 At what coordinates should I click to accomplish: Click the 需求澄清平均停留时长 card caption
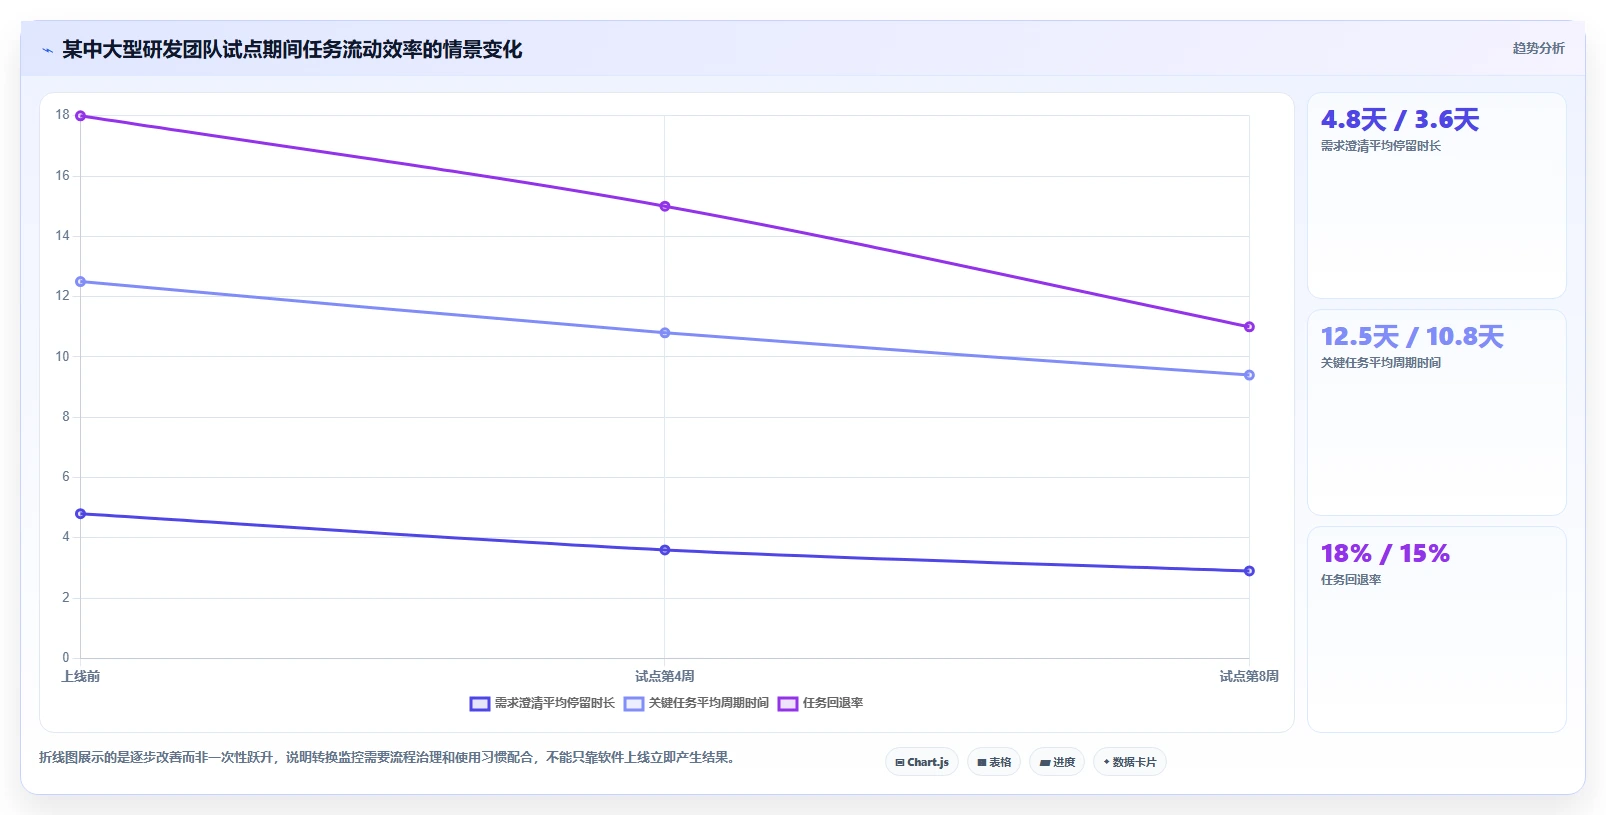pos(1381,146)
